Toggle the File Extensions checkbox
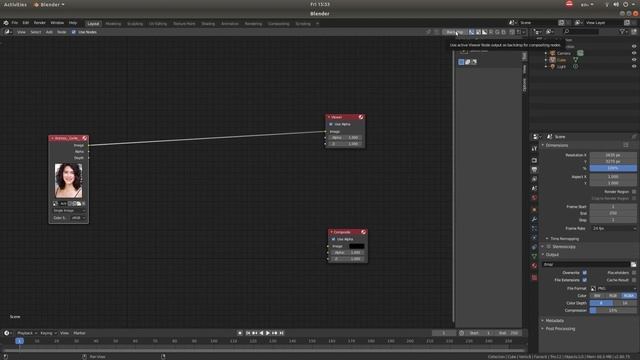Viewport: 640px width, 360px height. coord(584,280)
